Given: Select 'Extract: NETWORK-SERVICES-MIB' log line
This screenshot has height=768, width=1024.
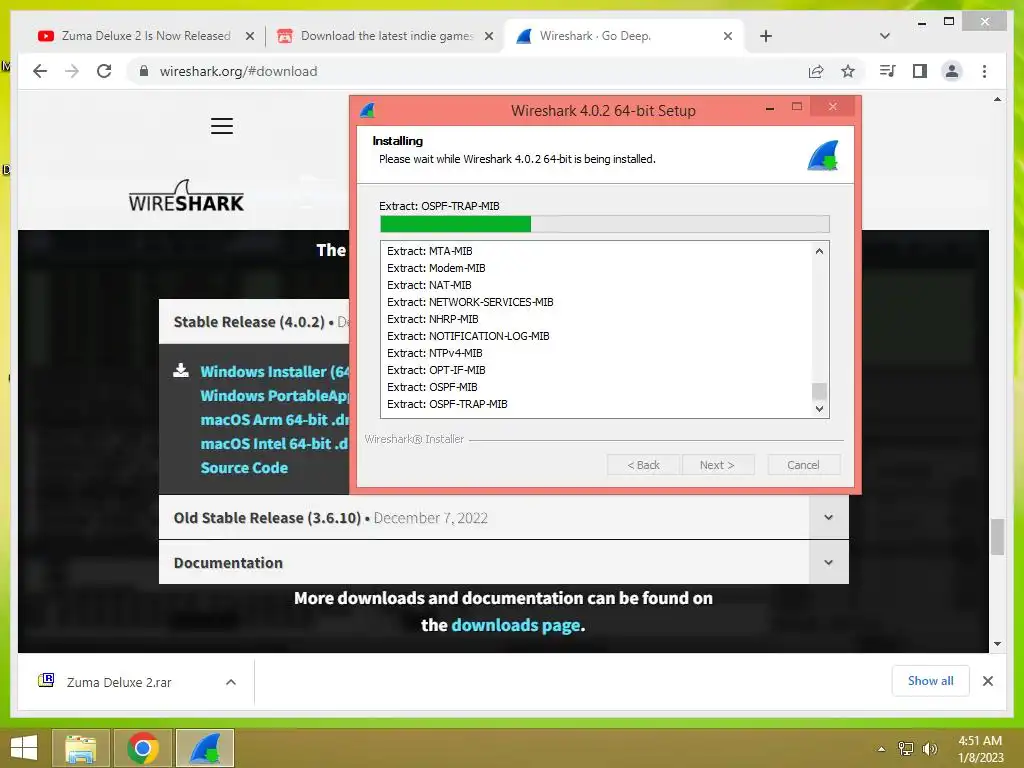Looking at the screenshot, I should (470, 302).
